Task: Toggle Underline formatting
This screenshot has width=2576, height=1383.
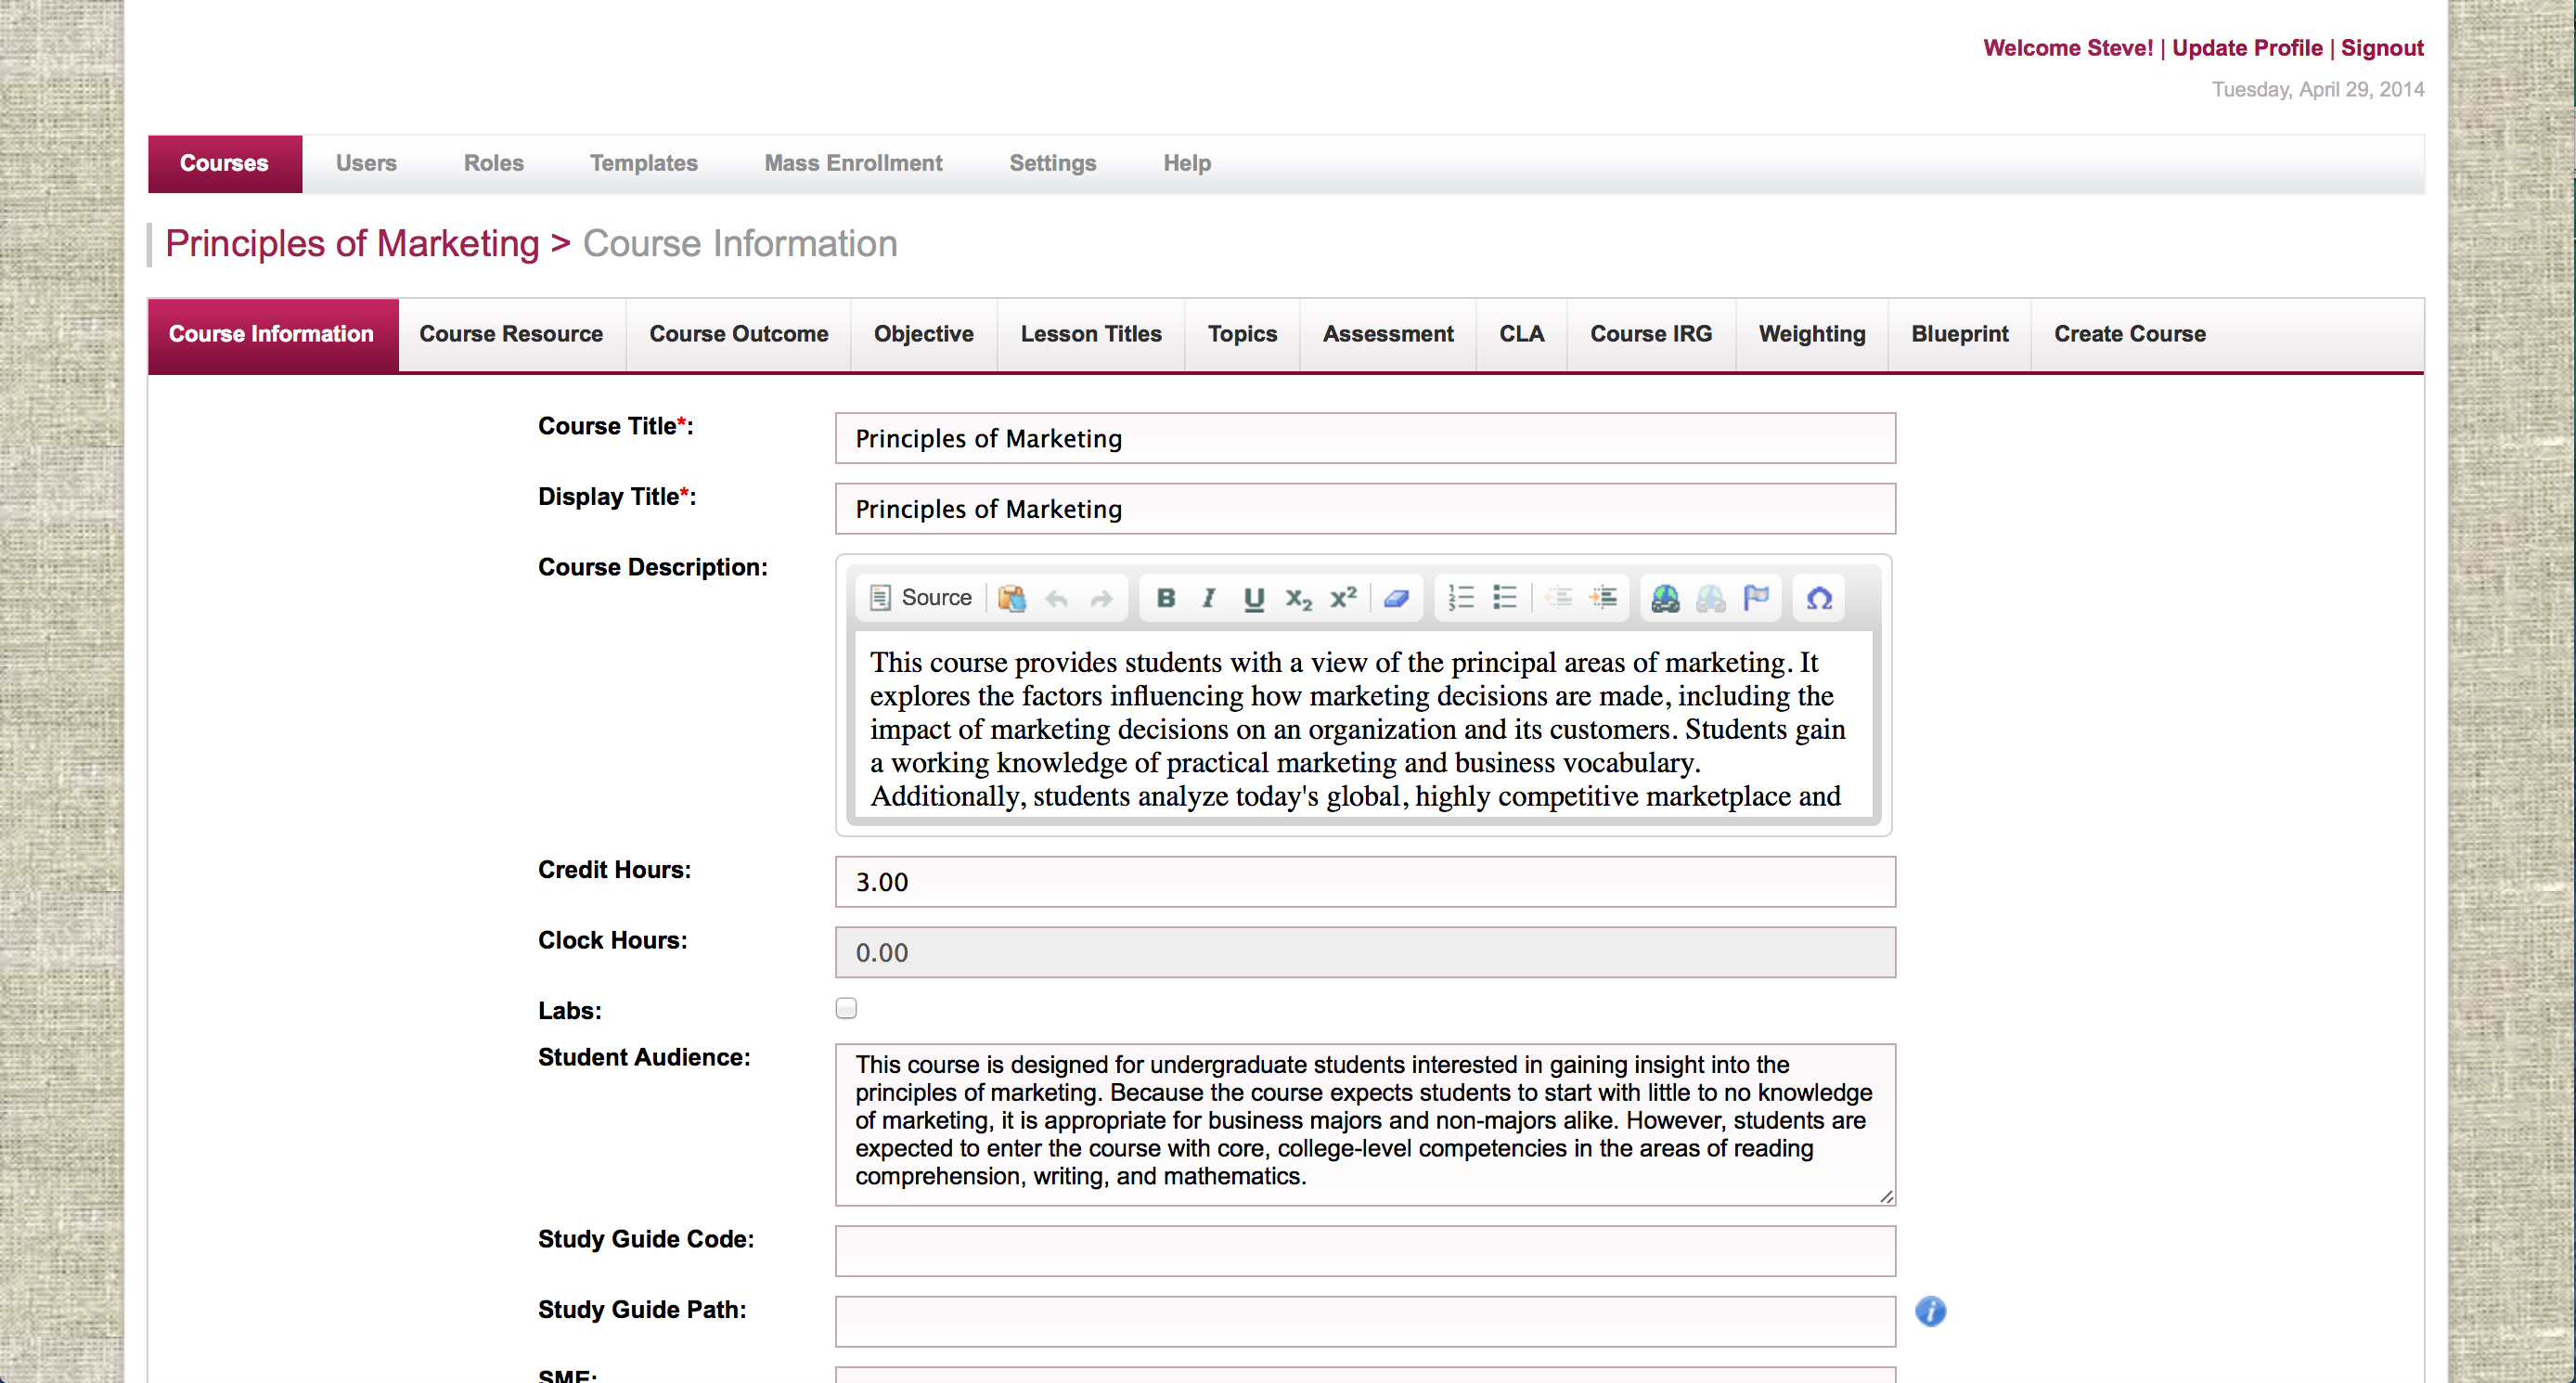Action: click(x=1254, y=598)
